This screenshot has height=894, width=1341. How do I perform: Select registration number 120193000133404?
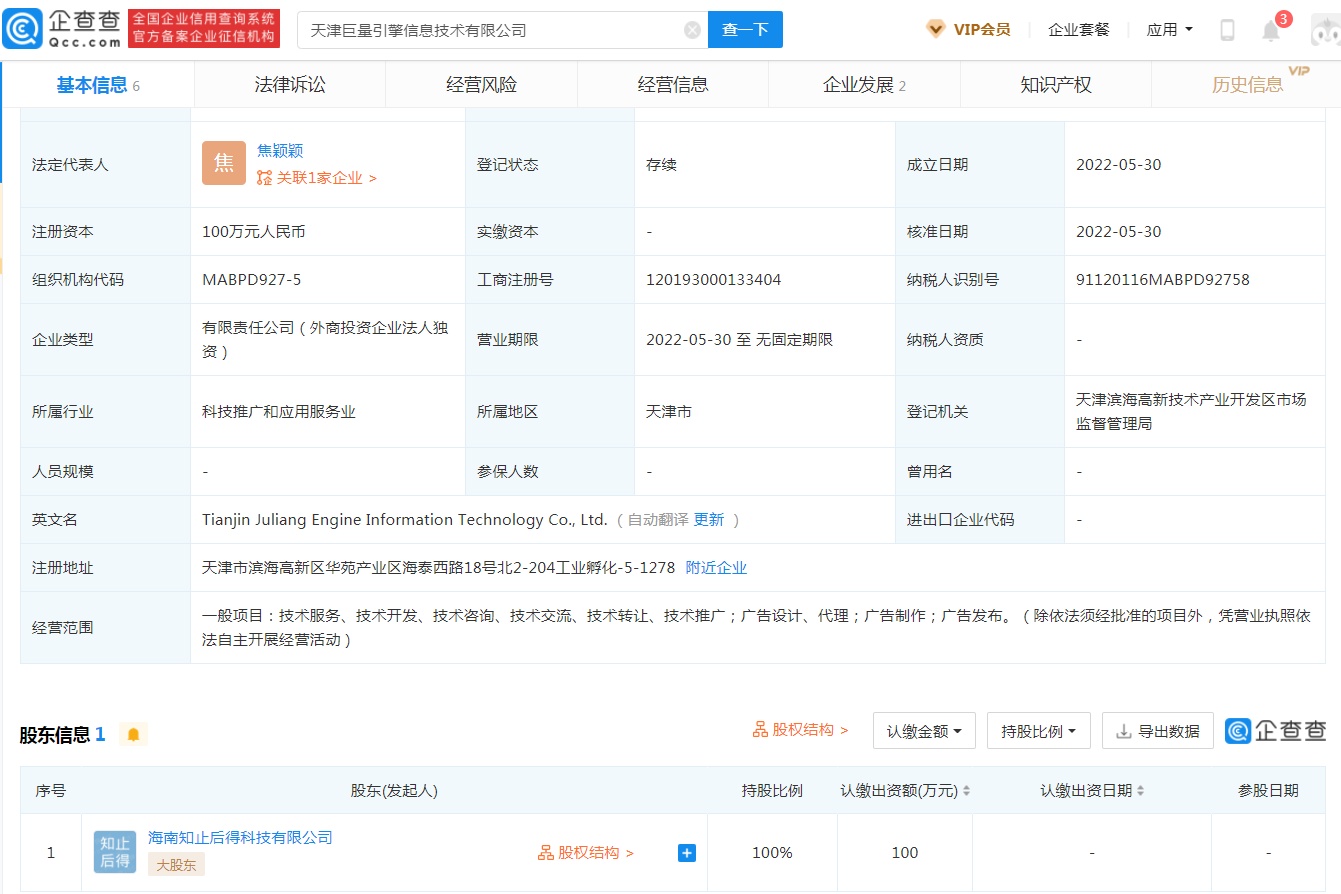click(x=714, y=280)
